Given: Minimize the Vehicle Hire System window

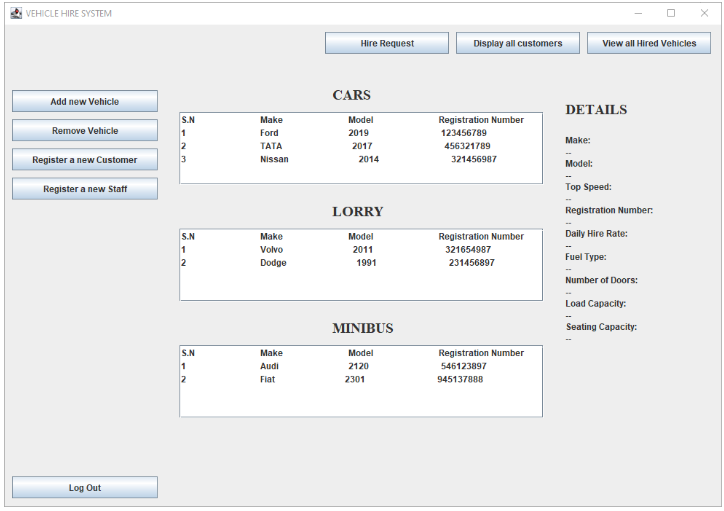Looking at the screenshot, I should coord(638,13).
